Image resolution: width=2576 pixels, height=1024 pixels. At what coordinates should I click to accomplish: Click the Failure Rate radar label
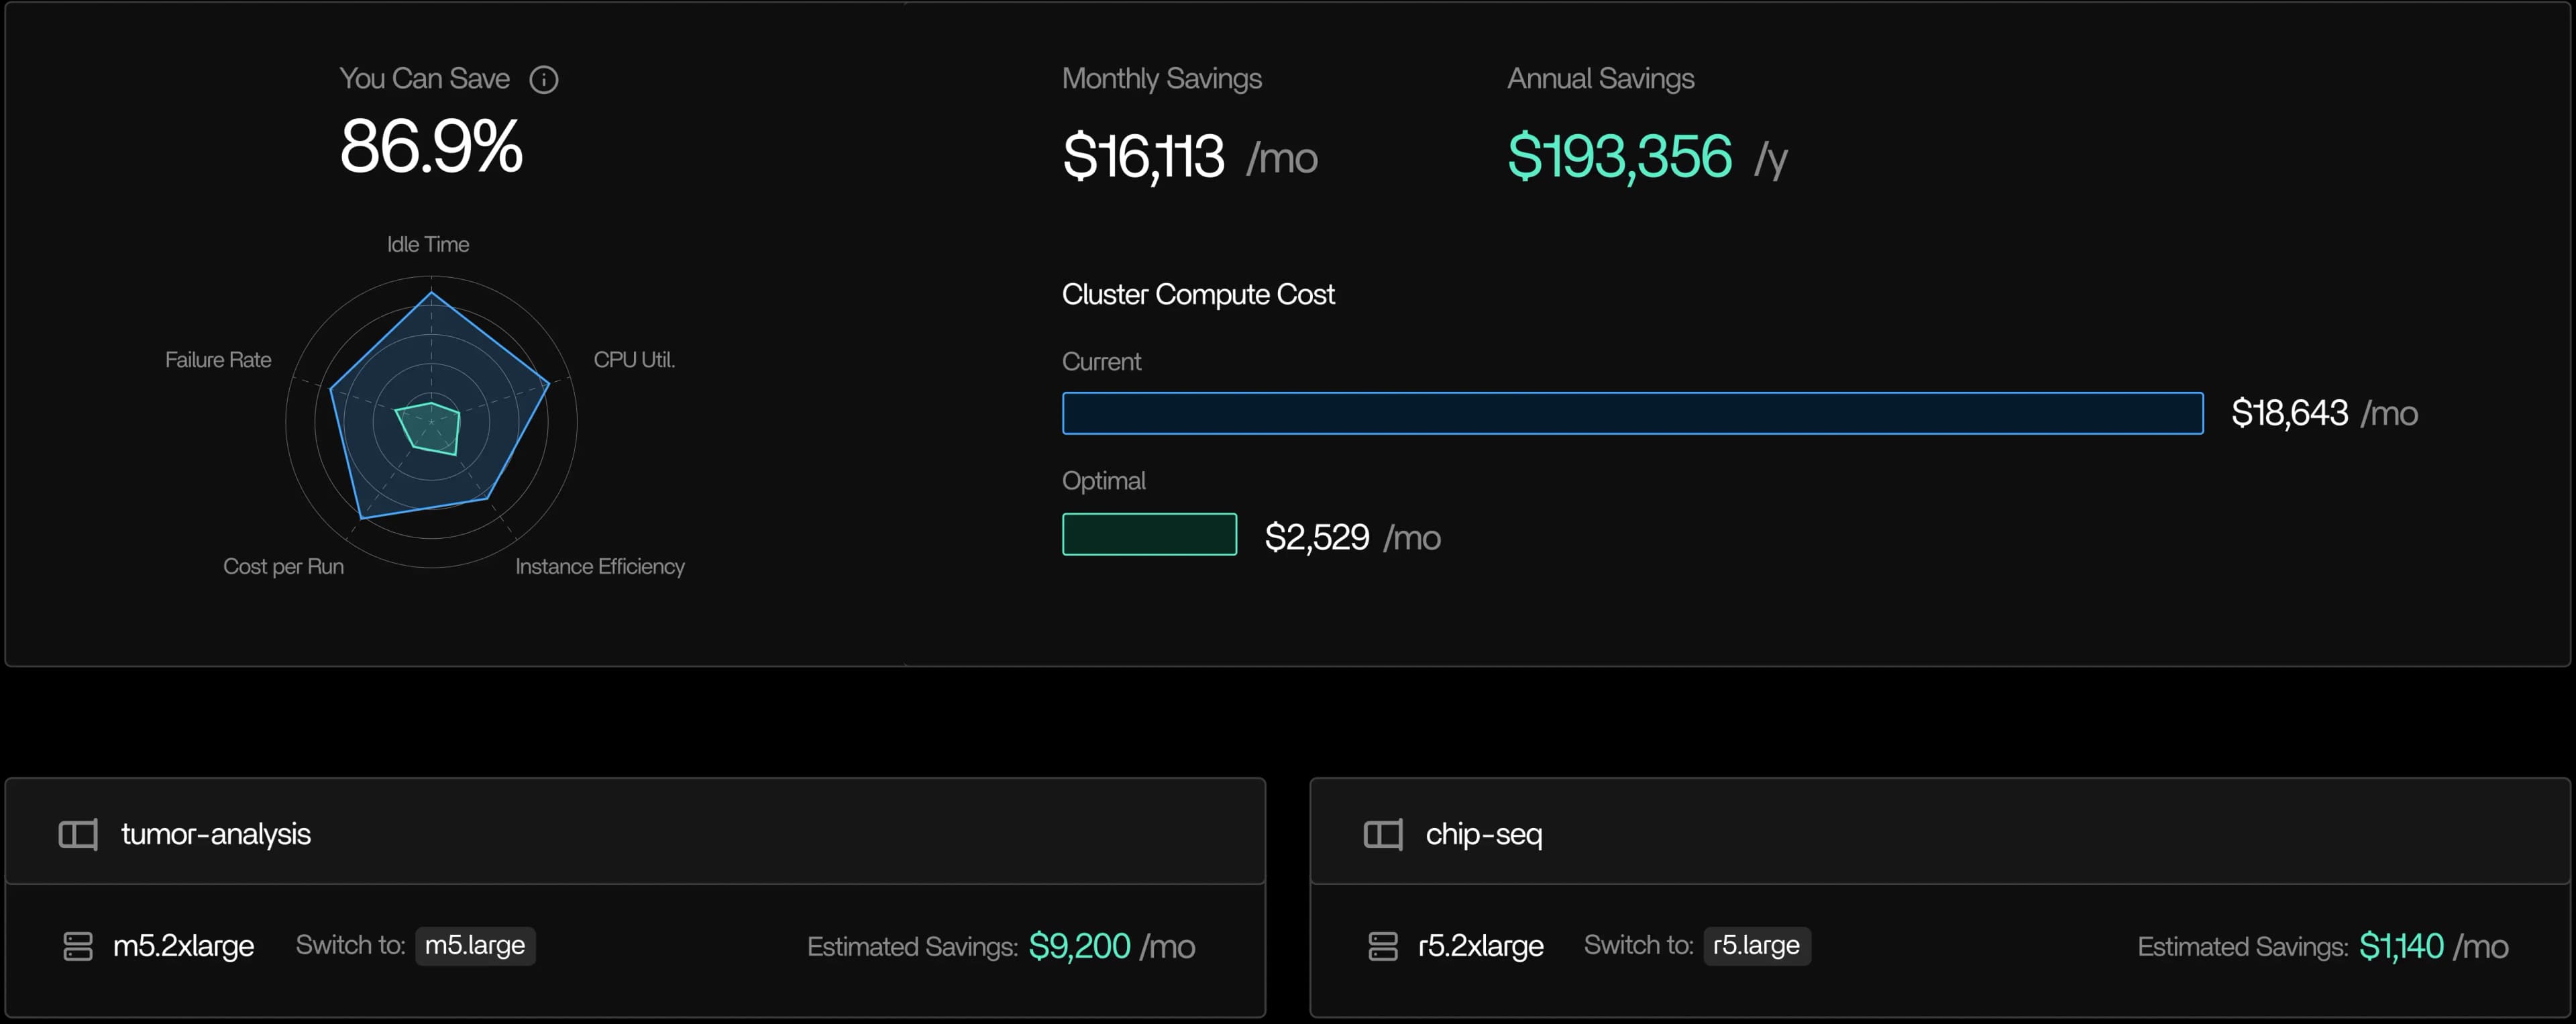(x=218, y=360)
